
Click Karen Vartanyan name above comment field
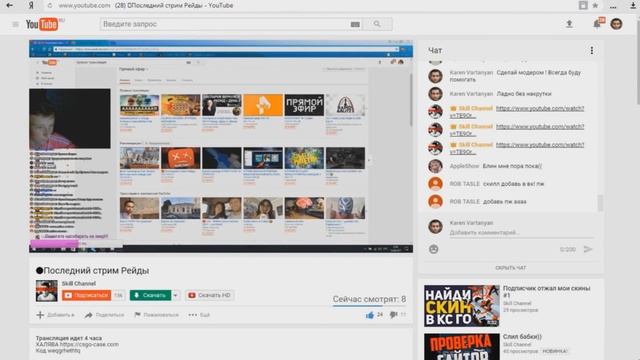click(x=471, y=223)
